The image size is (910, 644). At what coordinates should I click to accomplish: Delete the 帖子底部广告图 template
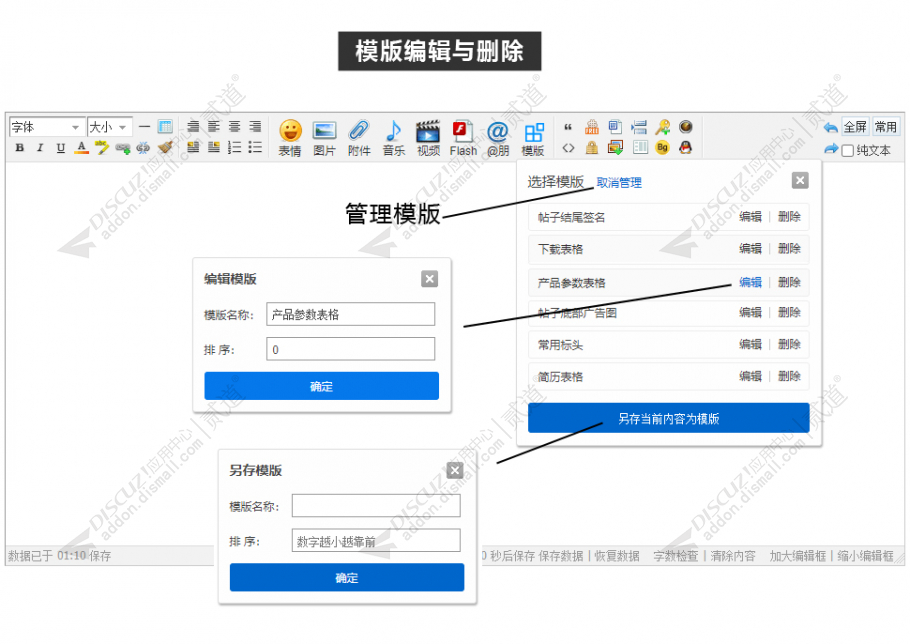[789, 312]
